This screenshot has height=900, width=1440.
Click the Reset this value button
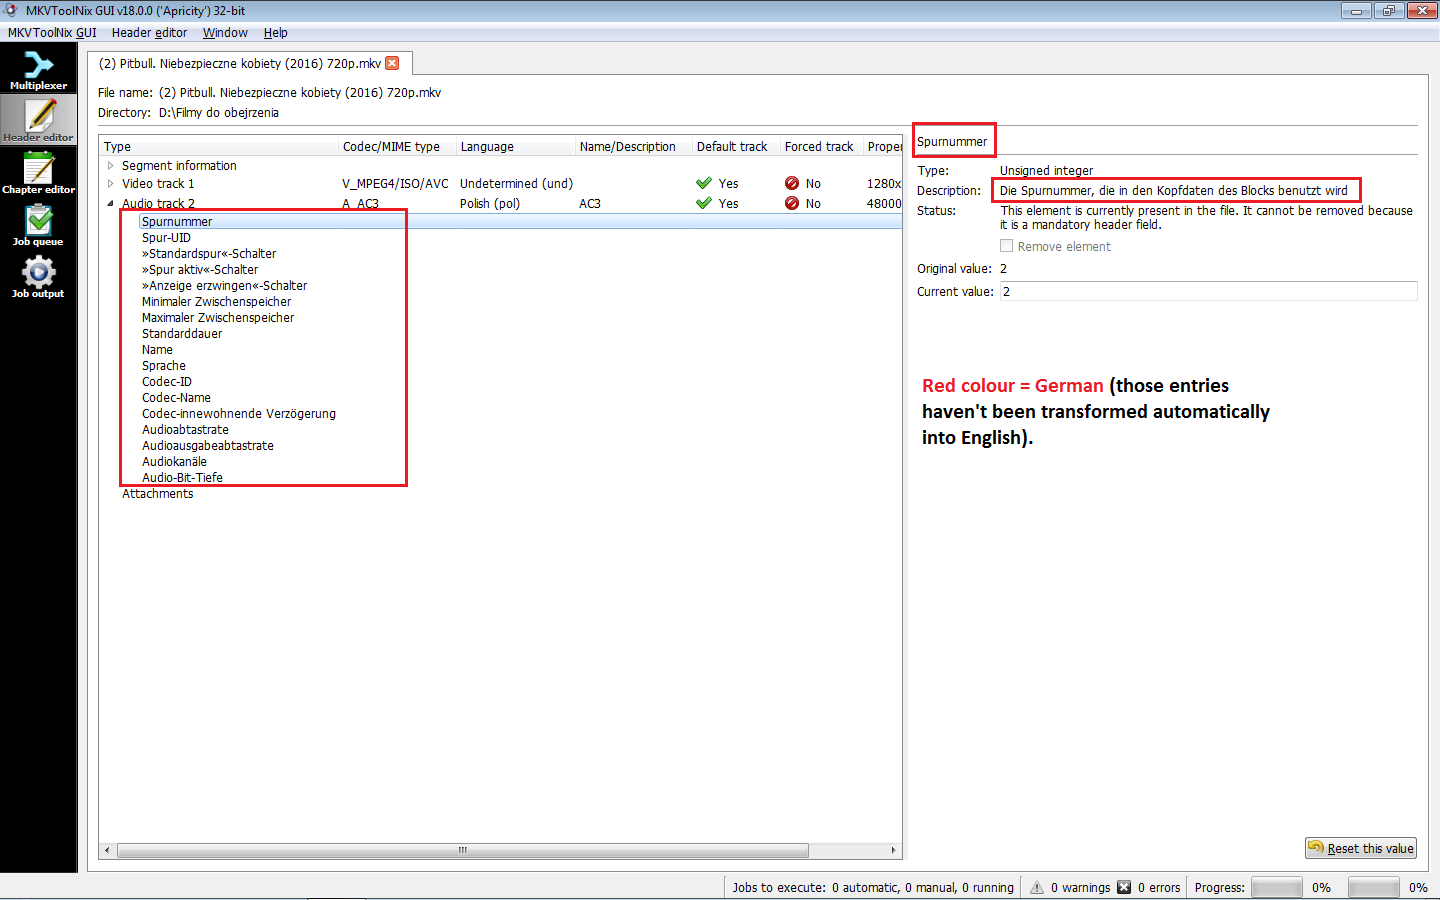pyautogui.click(x=1361, y=848)
